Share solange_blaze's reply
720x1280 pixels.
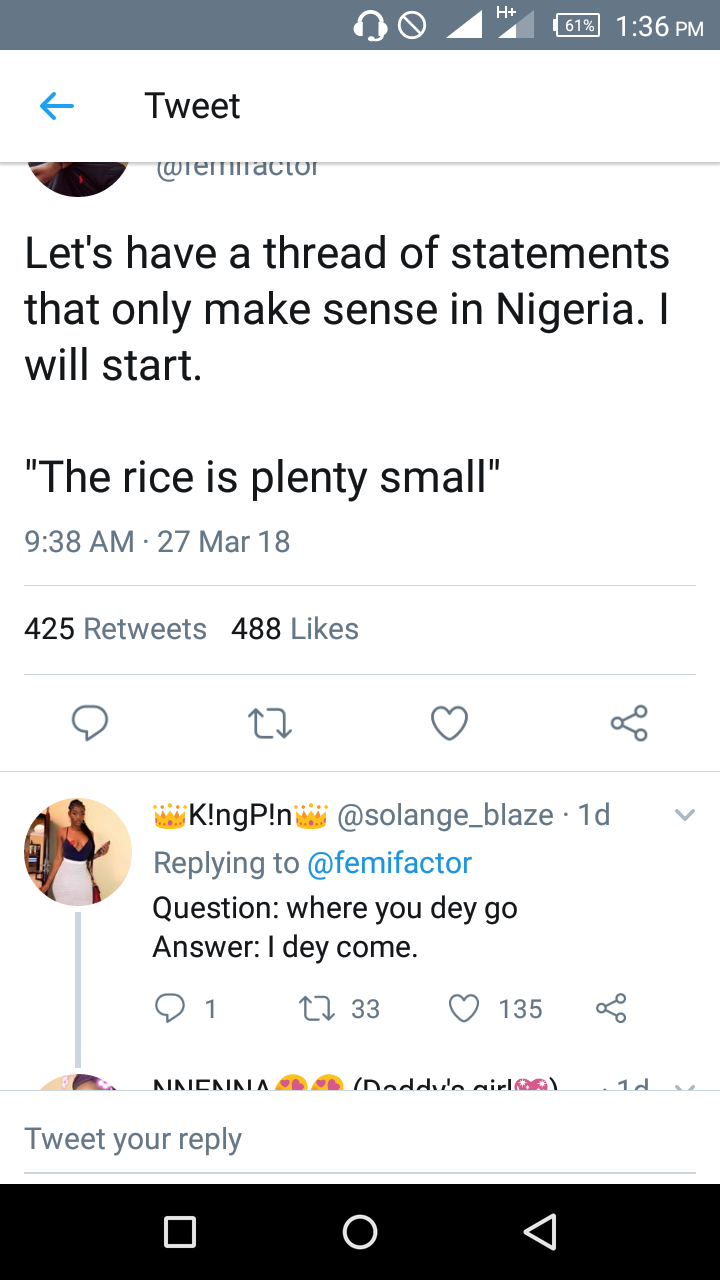611,1008
